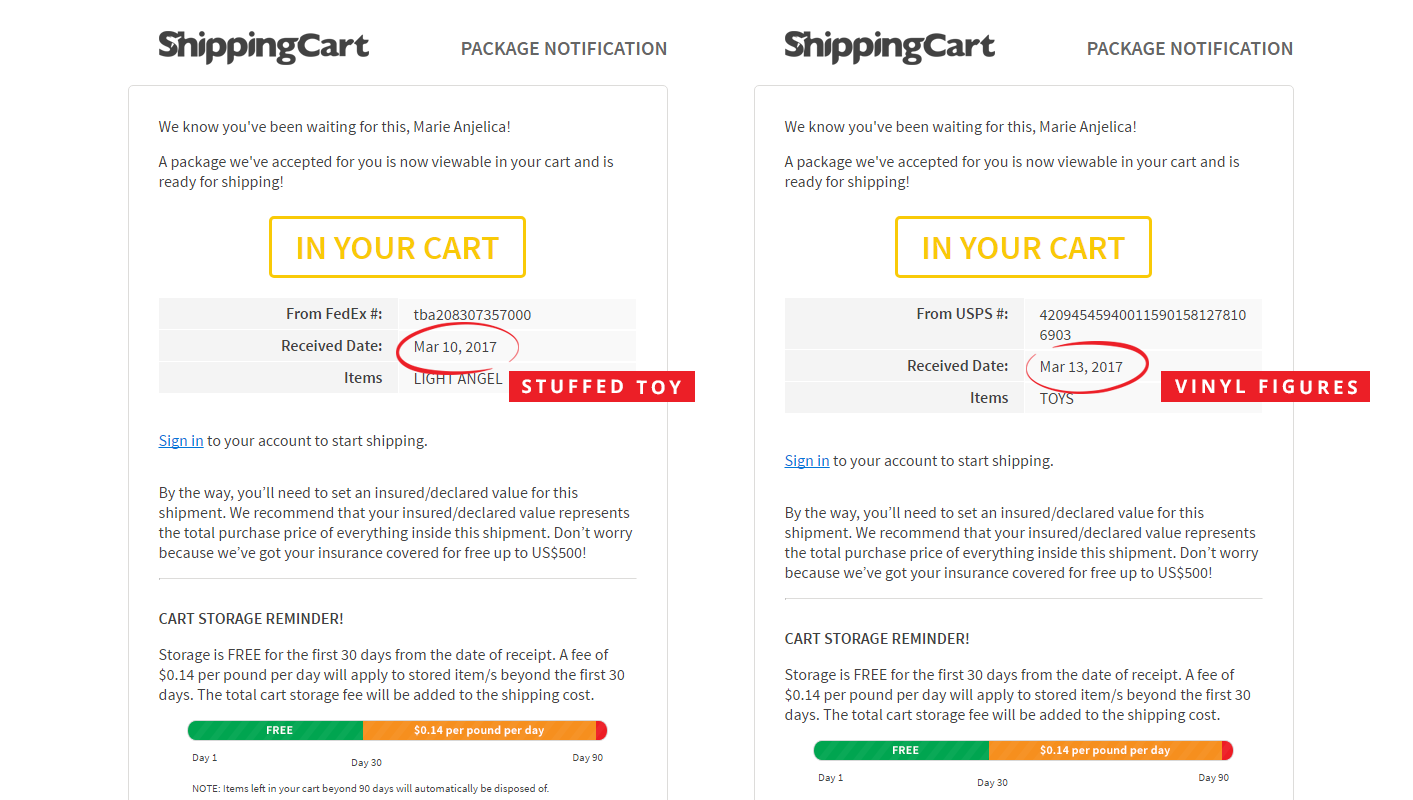Click the green FREE segment on left storage bar
The height and width of the screenshot is (800, 1413).
[x=276, y=730]
